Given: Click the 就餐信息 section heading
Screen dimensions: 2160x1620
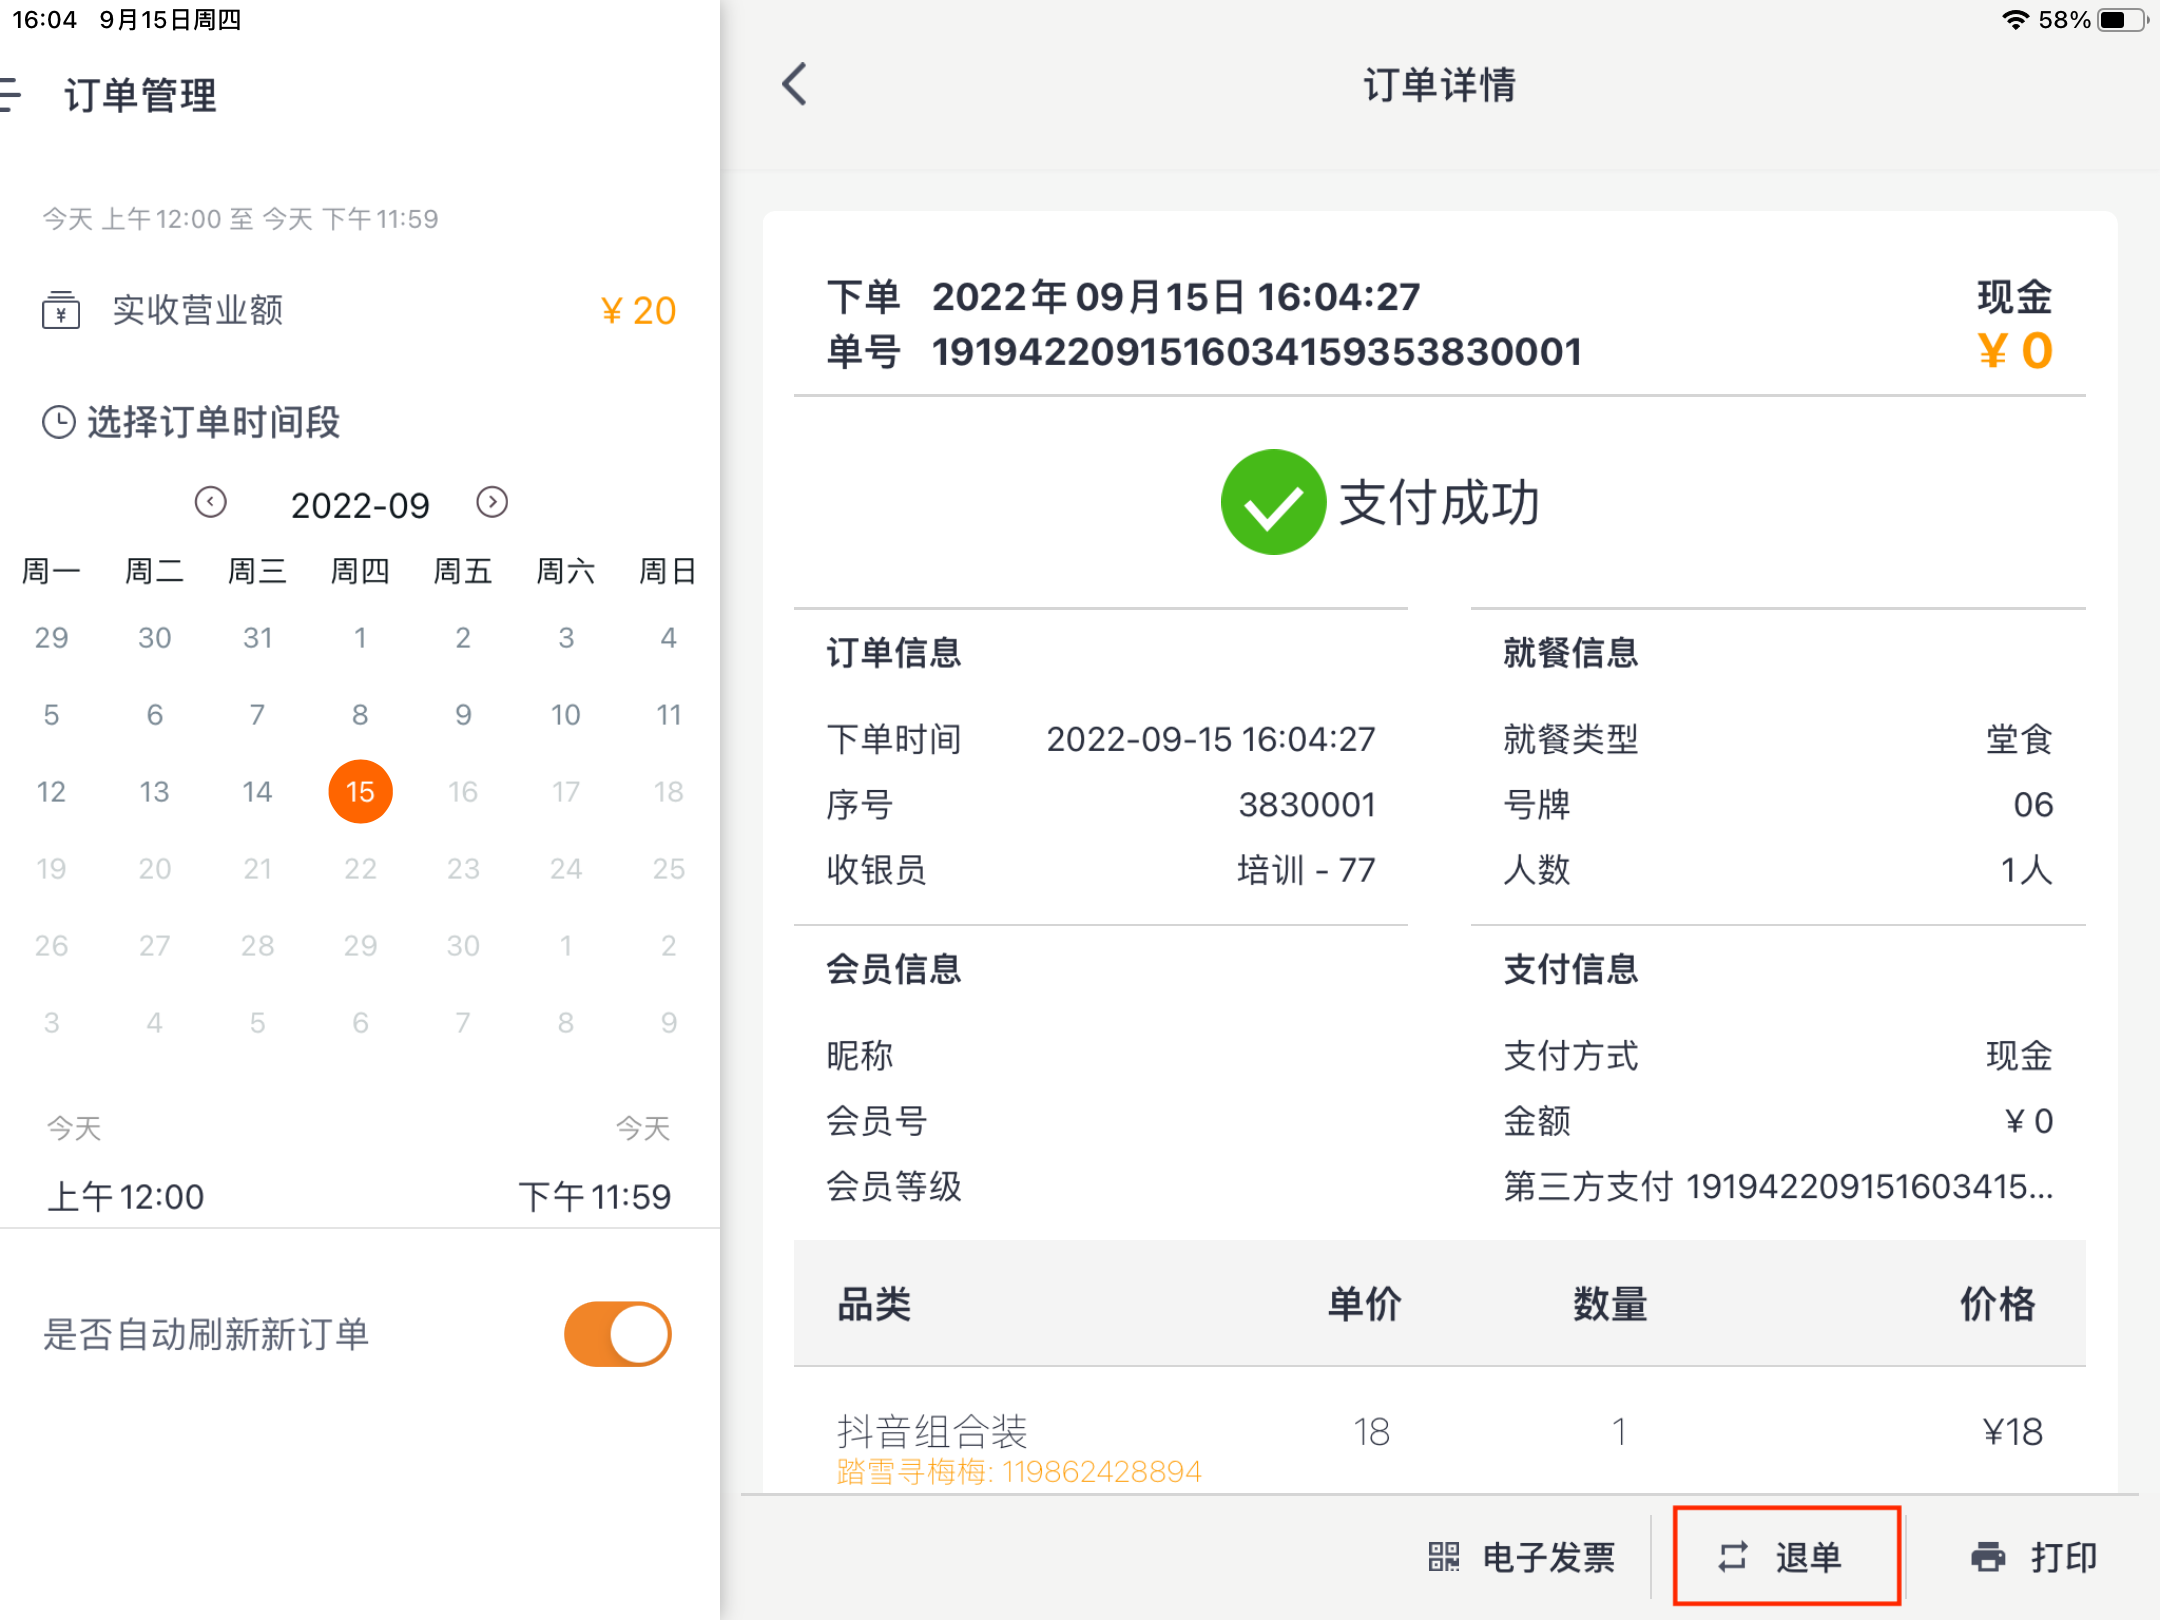Looking at the screenshot, I should point(1570,653).
